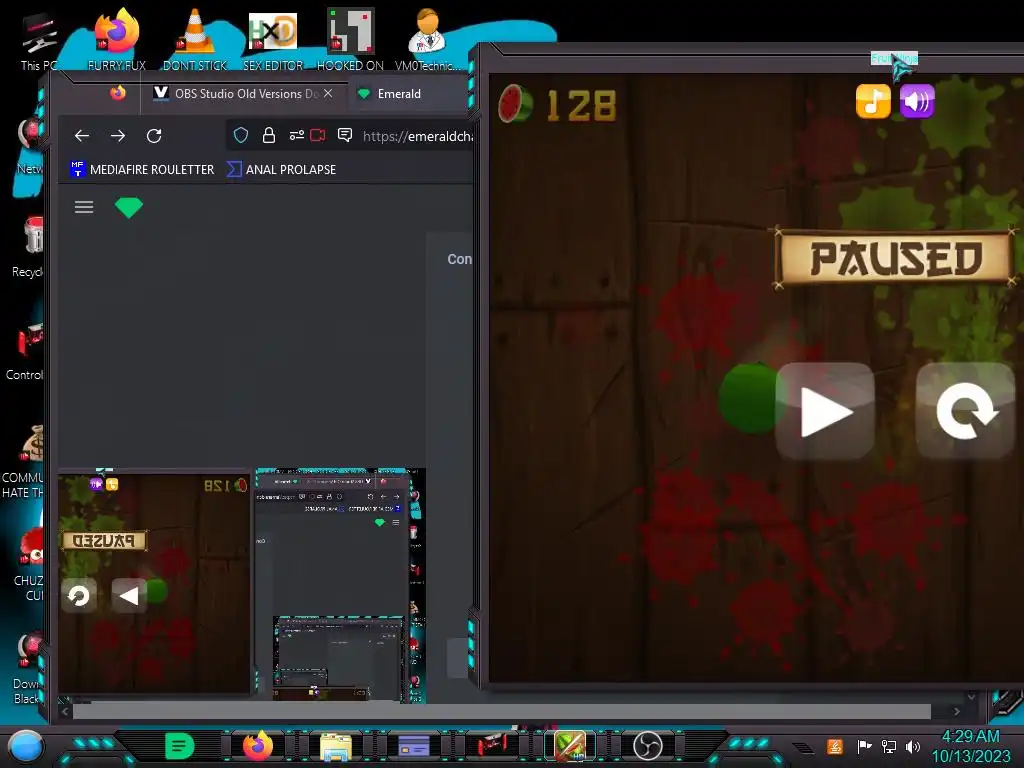Open the Emerald hamburger menu
Viewport: 1024px width, 768px height.
[x=84, y=207]
